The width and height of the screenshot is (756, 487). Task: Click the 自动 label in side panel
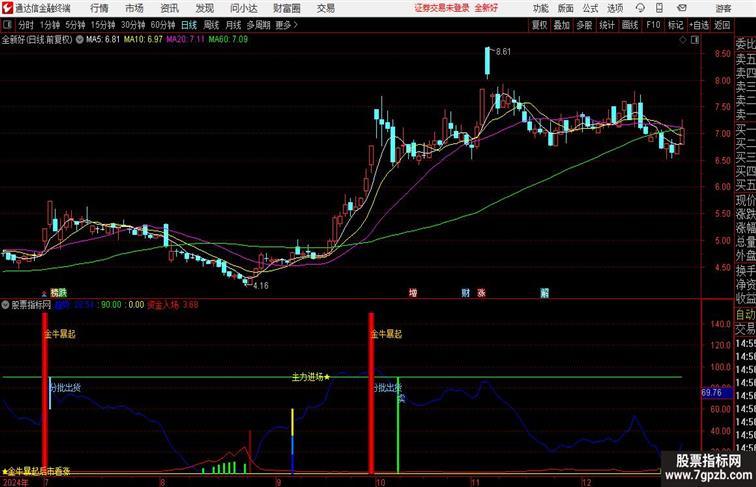pos(745,314)
